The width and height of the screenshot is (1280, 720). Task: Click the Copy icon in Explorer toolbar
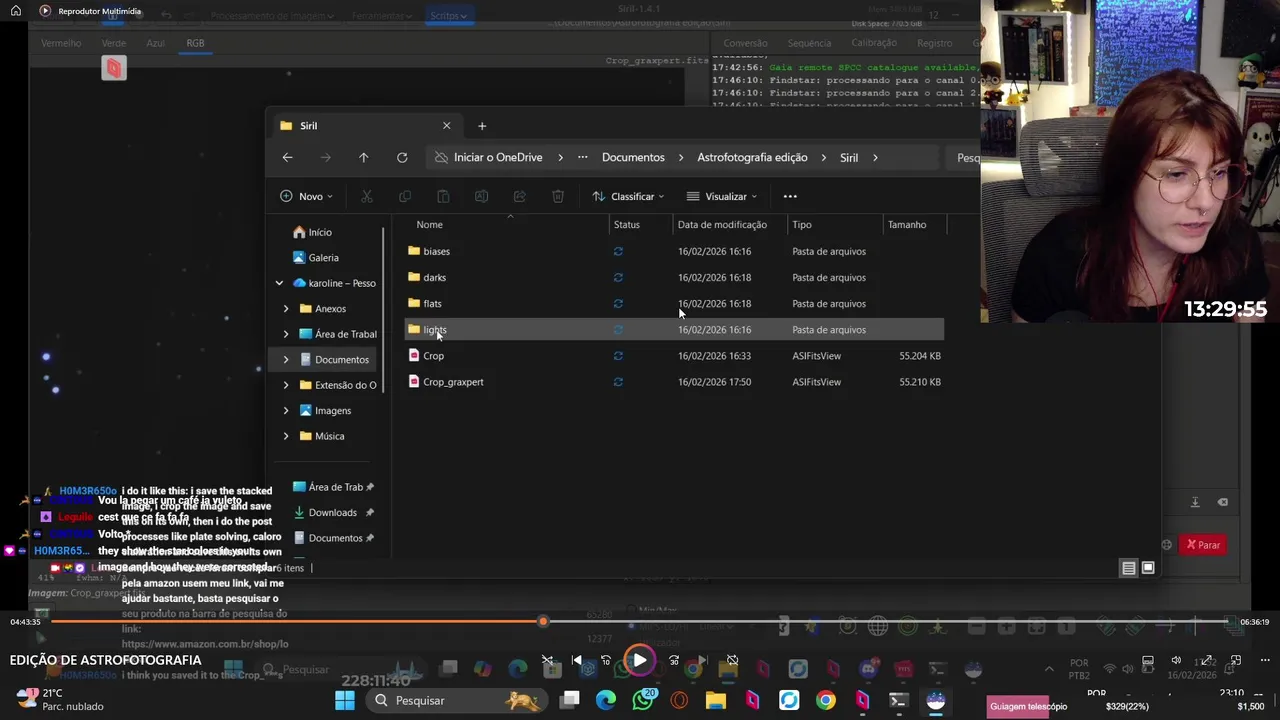(x=405, y=196)
